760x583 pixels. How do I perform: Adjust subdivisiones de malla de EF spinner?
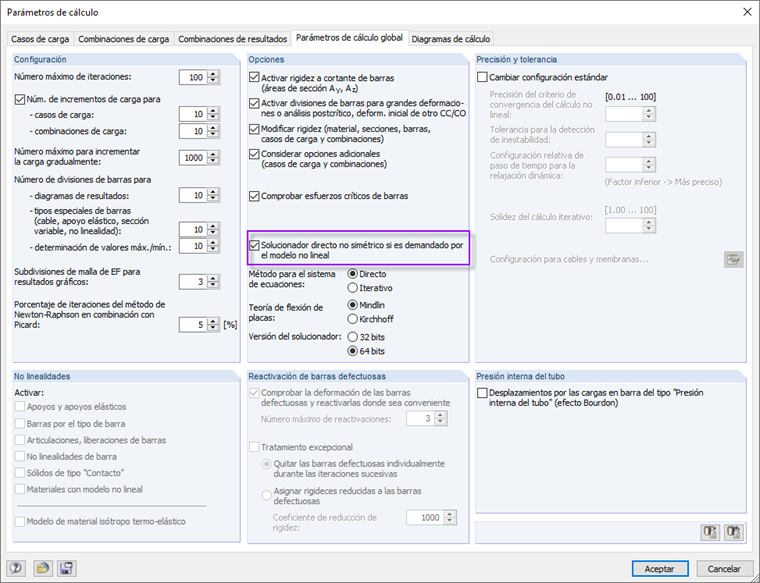[213, 282]
